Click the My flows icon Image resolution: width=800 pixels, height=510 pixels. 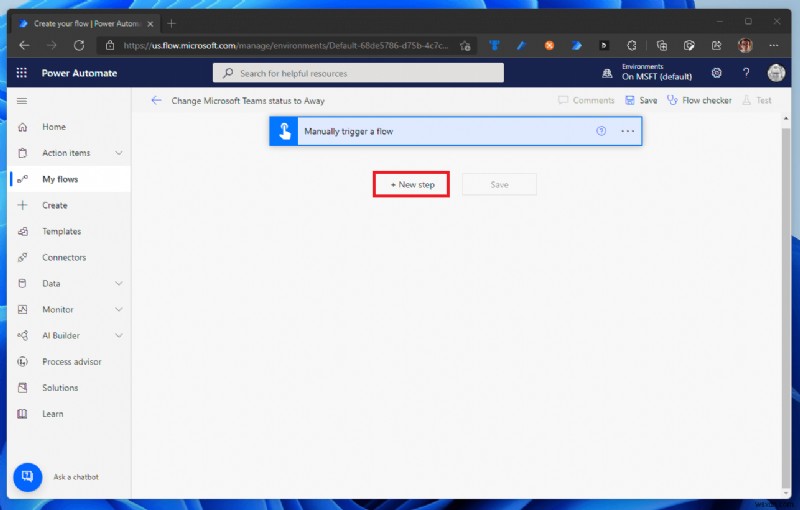tap(22, 179)
